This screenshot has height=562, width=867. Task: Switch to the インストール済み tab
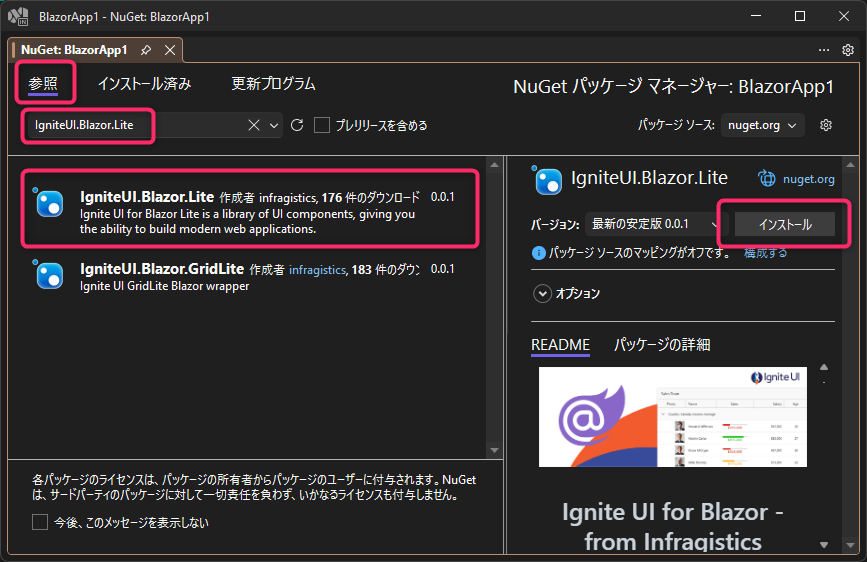point(145,84)
